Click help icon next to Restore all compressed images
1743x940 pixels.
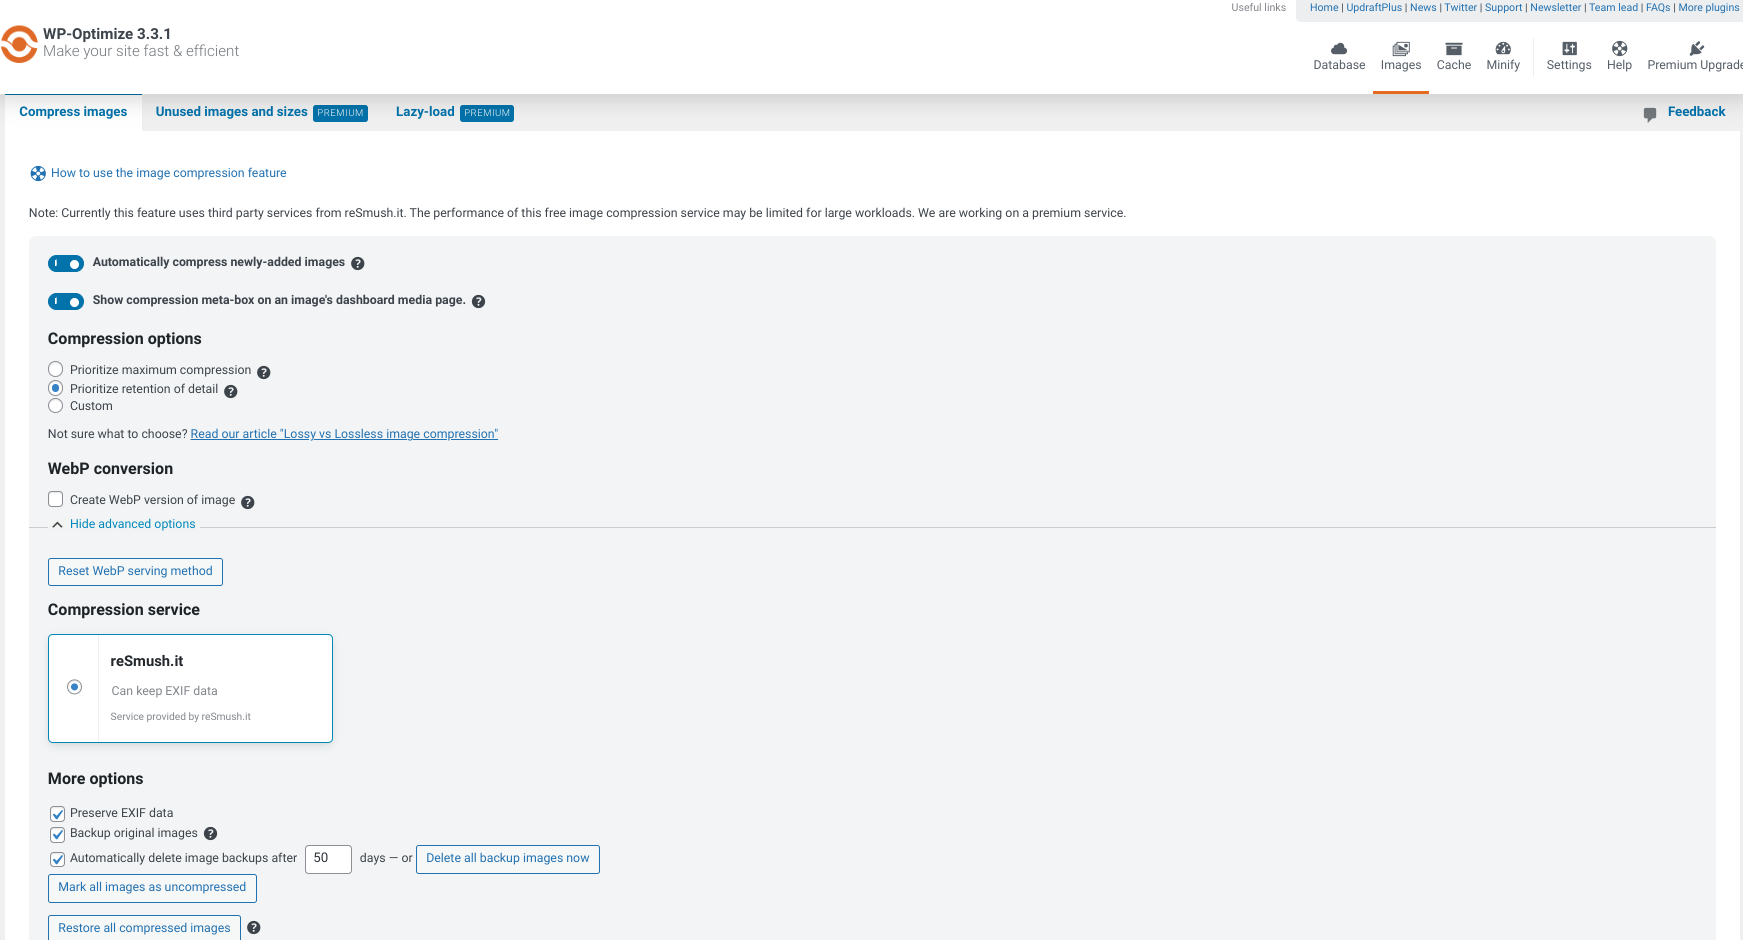254,928
